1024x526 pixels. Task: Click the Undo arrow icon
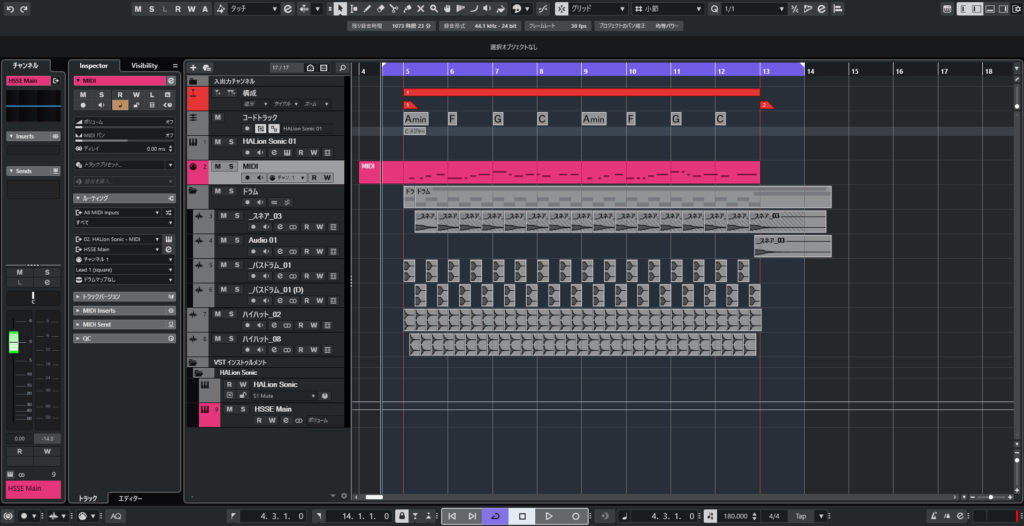[x=10, y=9]
